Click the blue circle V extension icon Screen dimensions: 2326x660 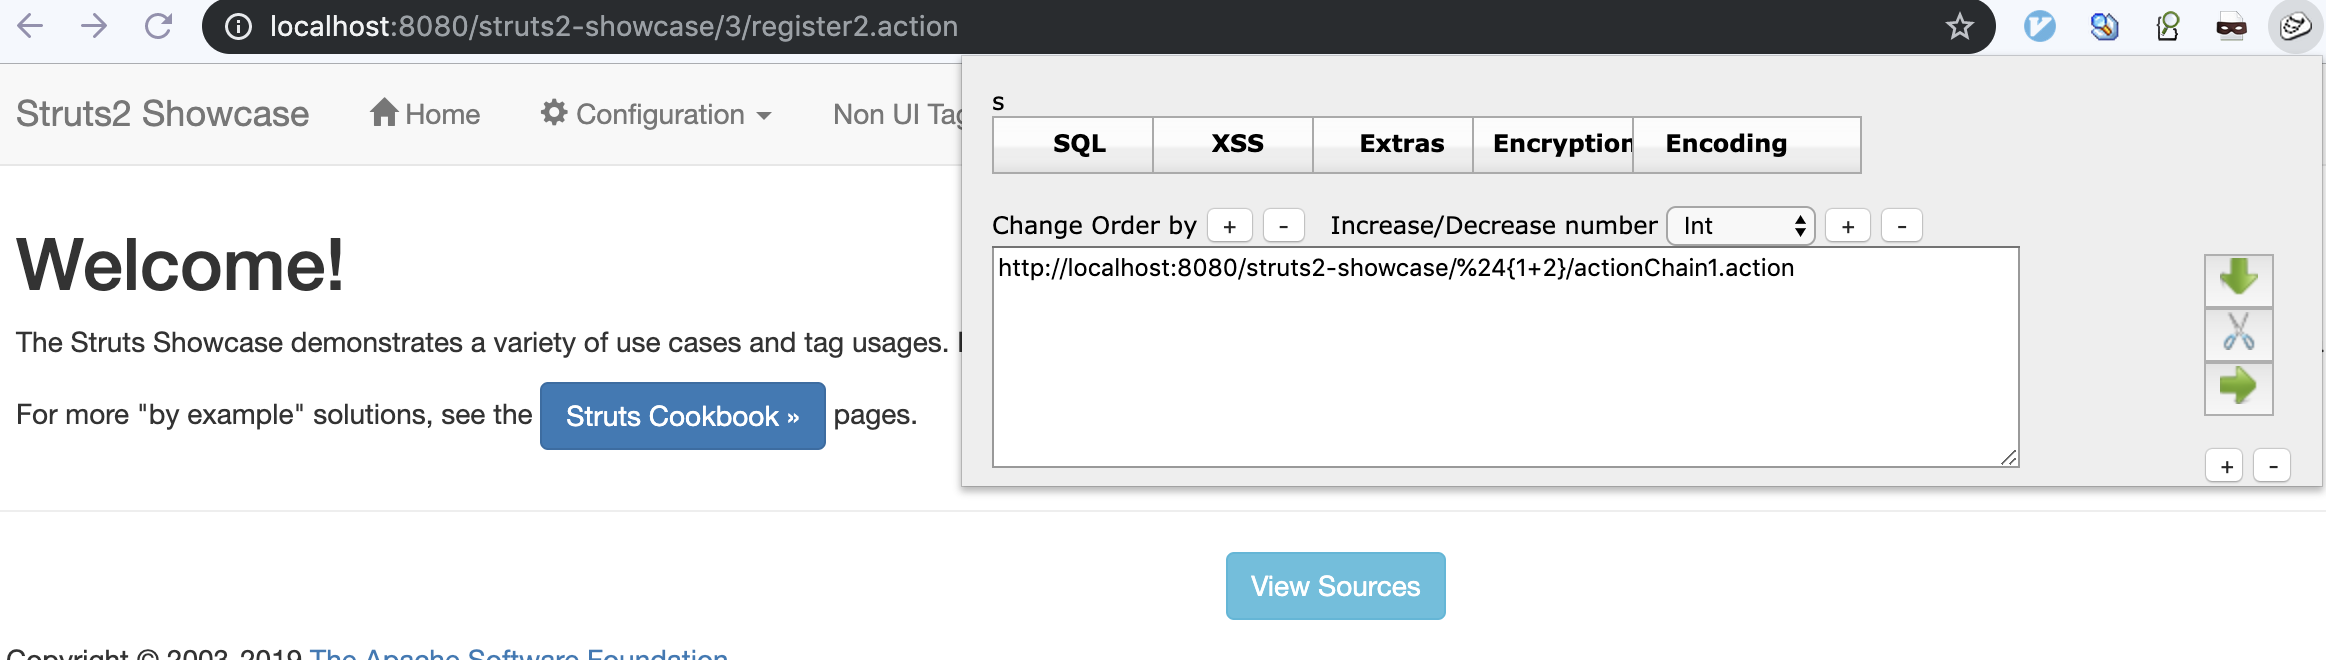[x=2039, y=27]
